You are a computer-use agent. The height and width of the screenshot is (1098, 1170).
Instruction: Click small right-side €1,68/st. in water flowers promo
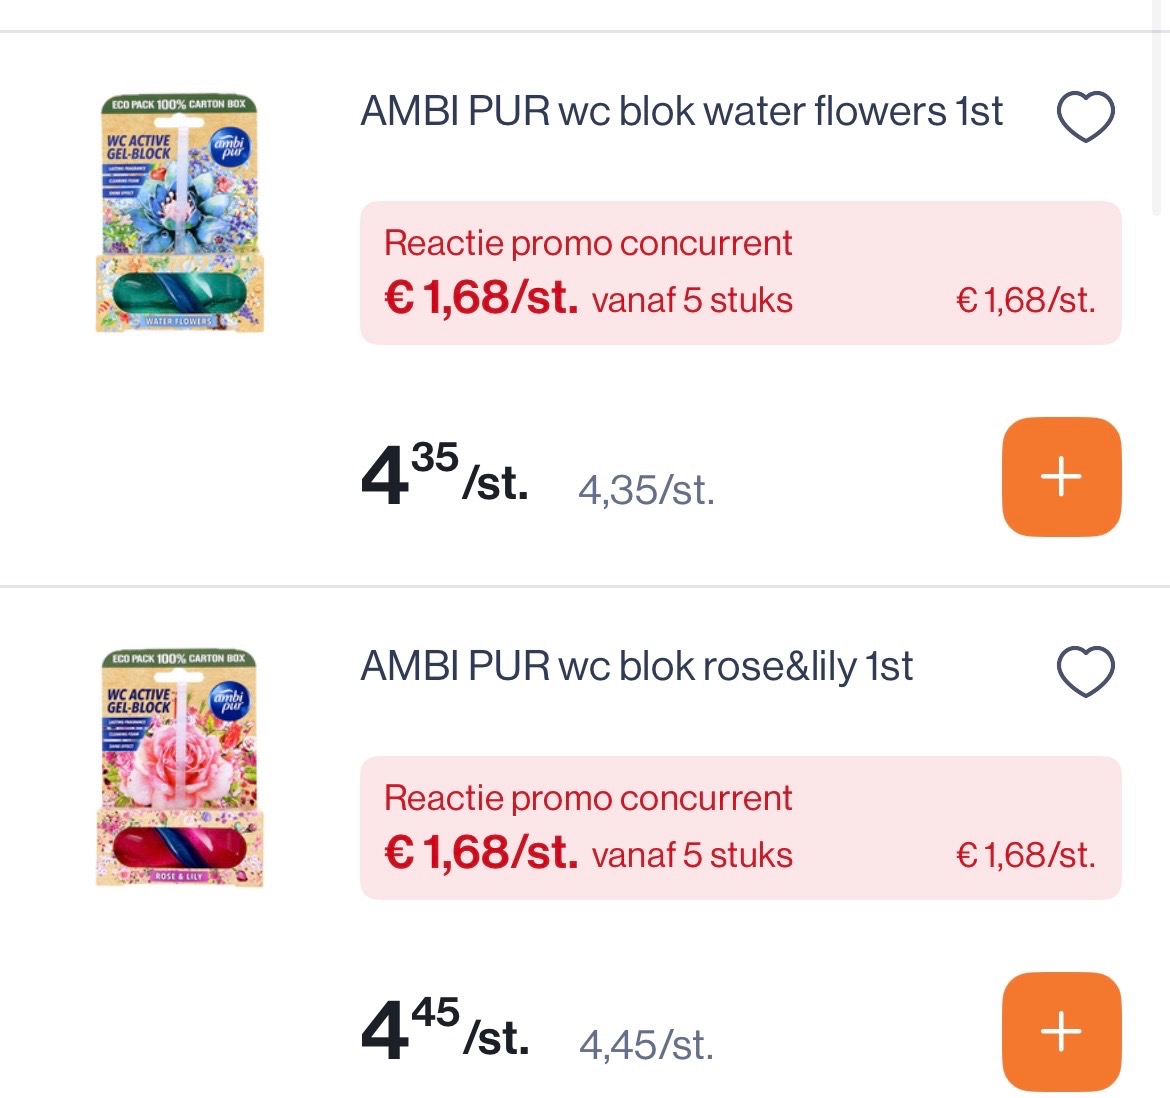(1026, 300)
